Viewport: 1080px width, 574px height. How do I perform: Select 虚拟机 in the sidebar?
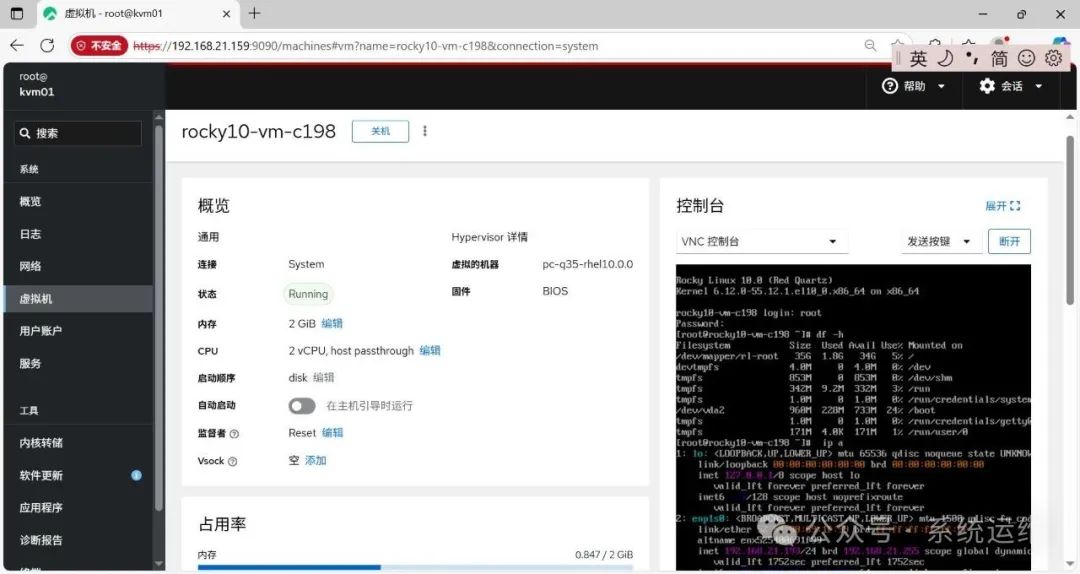79,298
